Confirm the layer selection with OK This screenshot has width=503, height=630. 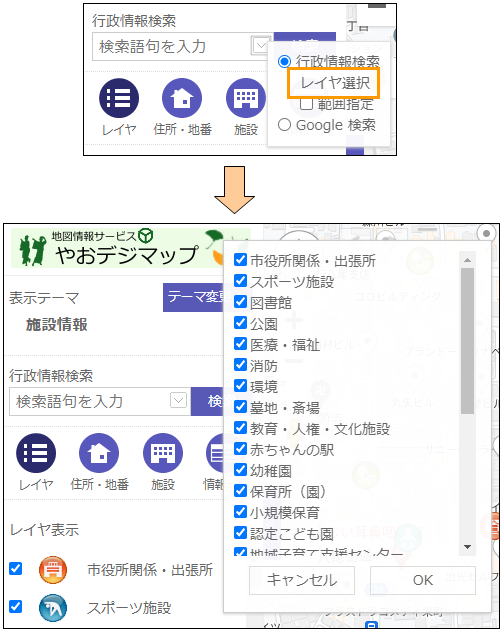(x=423, y=580)
